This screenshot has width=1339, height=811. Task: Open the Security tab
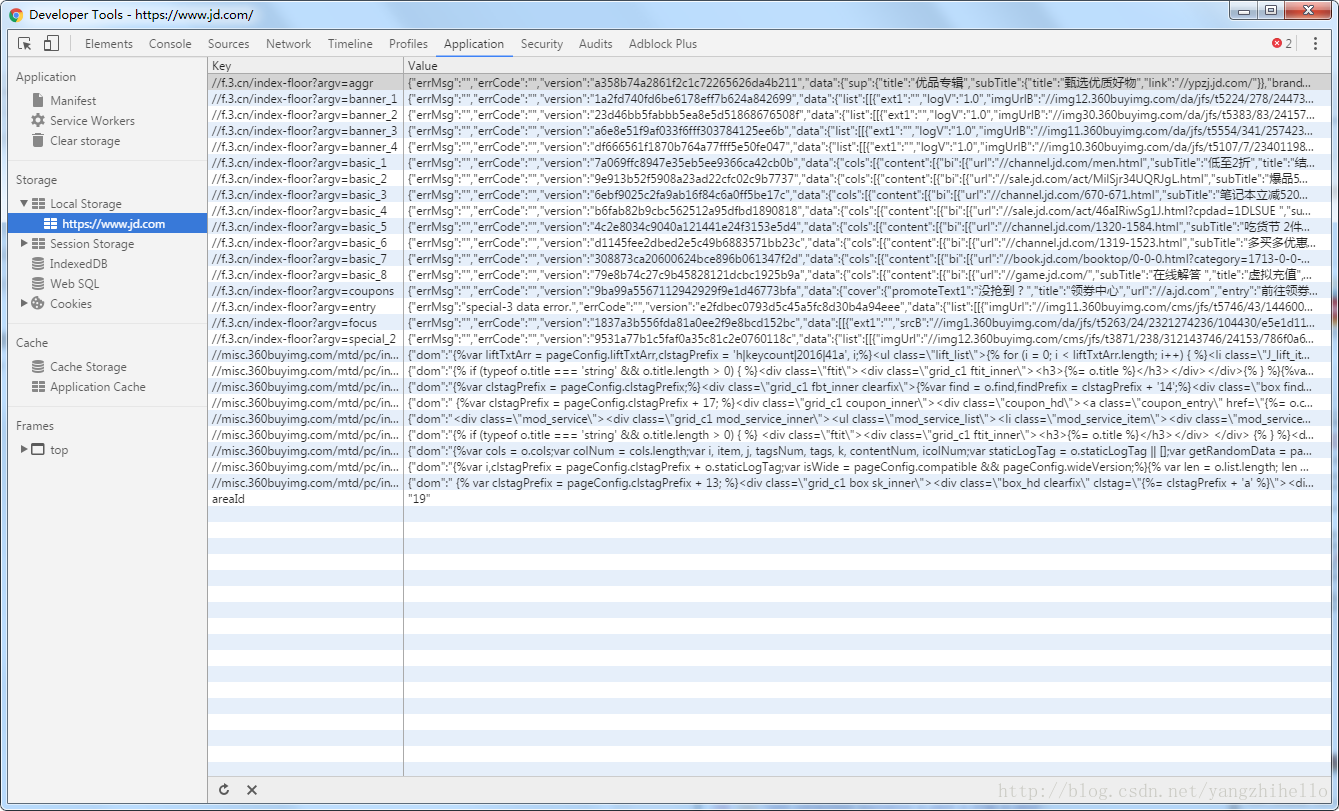[x=542, y=44]
